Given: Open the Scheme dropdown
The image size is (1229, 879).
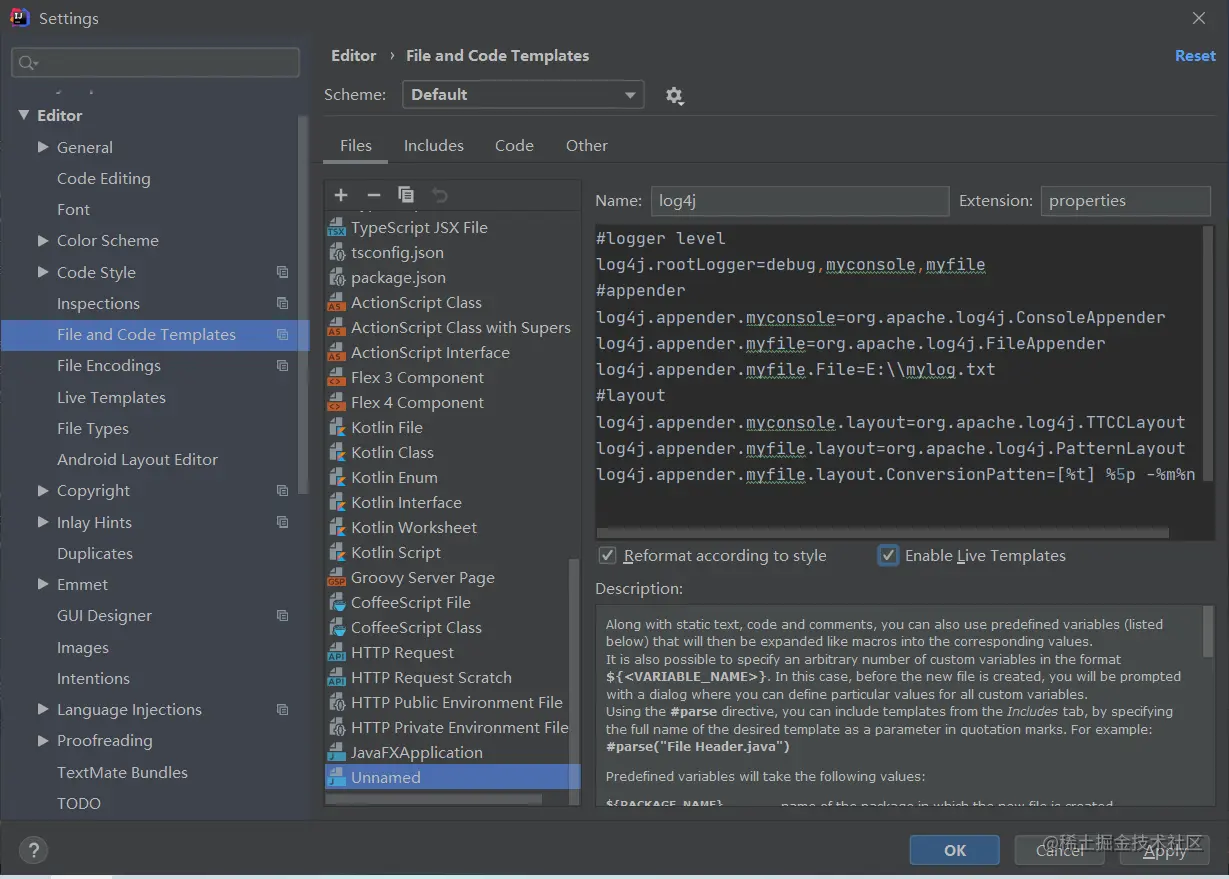Looking at the screenshot, I should 523,95.
